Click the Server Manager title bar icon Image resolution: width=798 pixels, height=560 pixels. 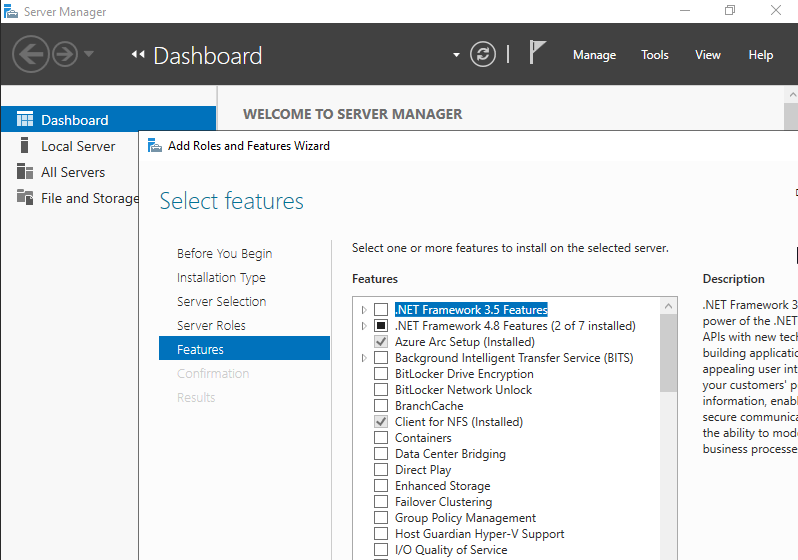click(11, 11)
